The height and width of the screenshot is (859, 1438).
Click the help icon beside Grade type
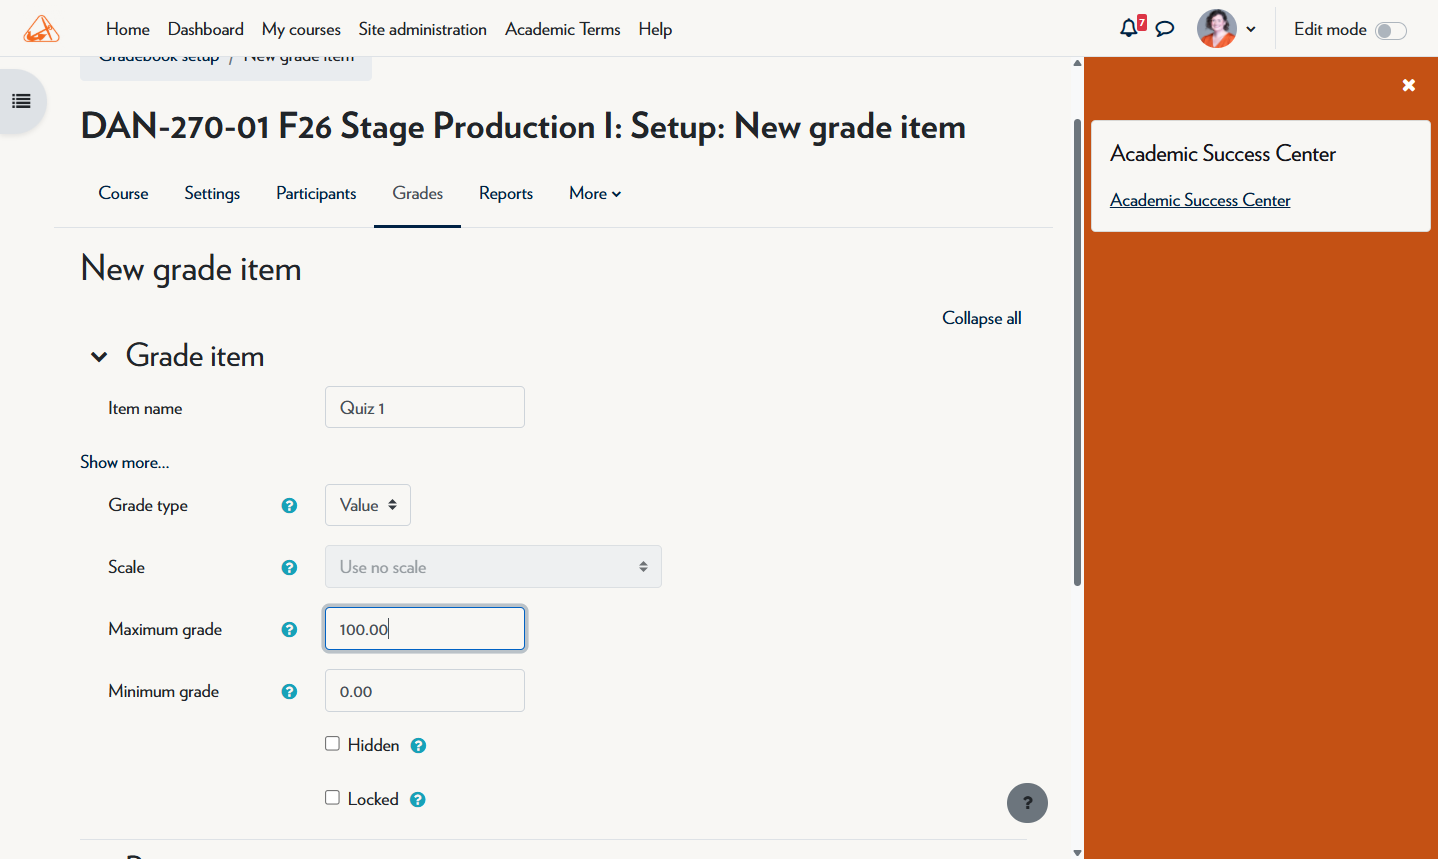[x=289, y=506]
